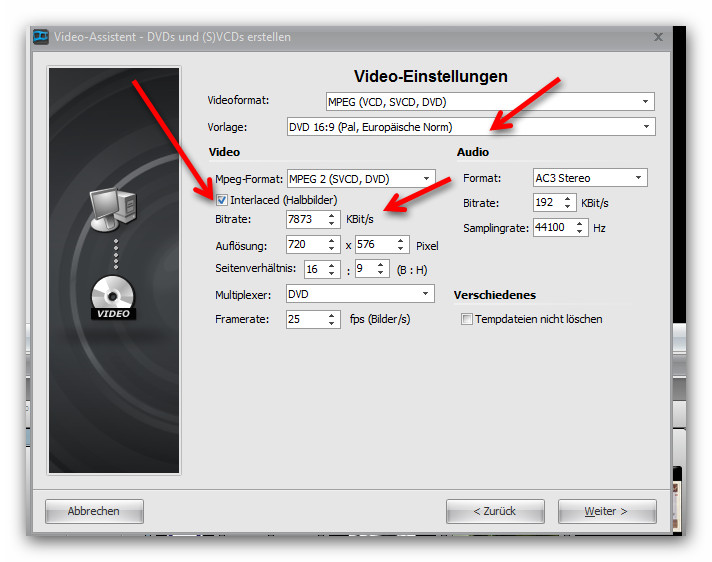Click the Auflösung width field 720
The height and width of the screenshot is (562, 712).
coord(304,245)
